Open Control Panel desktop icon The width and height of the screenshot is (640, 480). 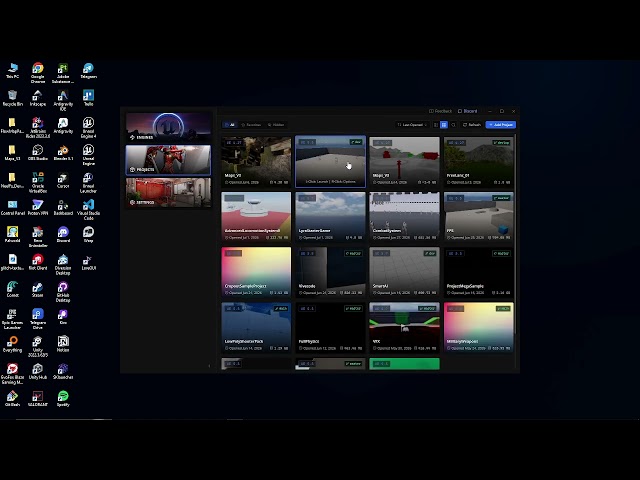tap(13, 207)
